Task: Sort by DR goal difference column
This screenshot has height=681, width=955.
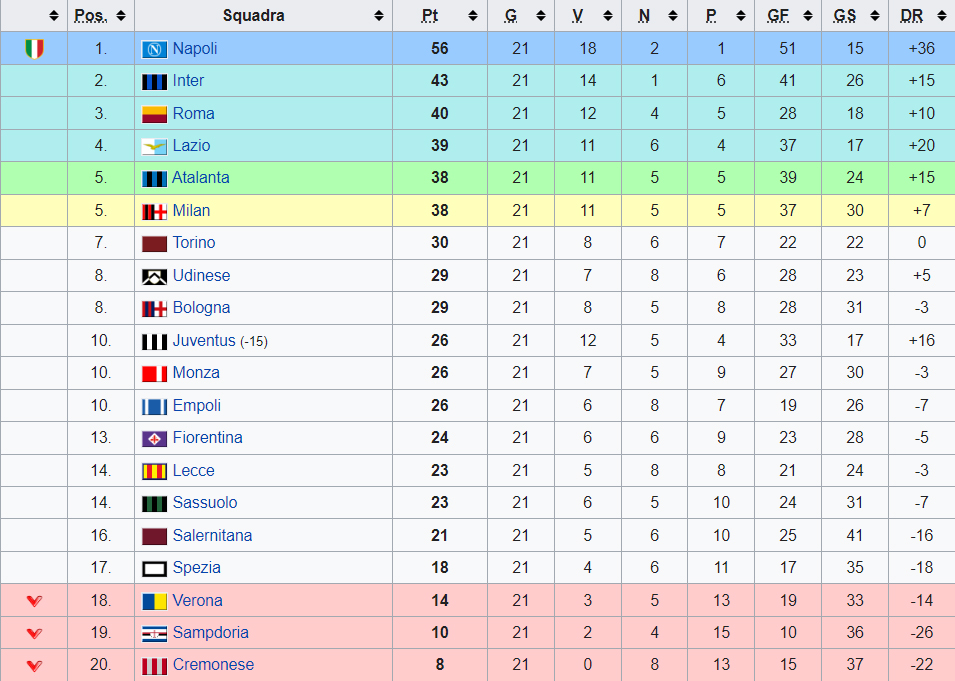Action: click(x=940, y=16)
